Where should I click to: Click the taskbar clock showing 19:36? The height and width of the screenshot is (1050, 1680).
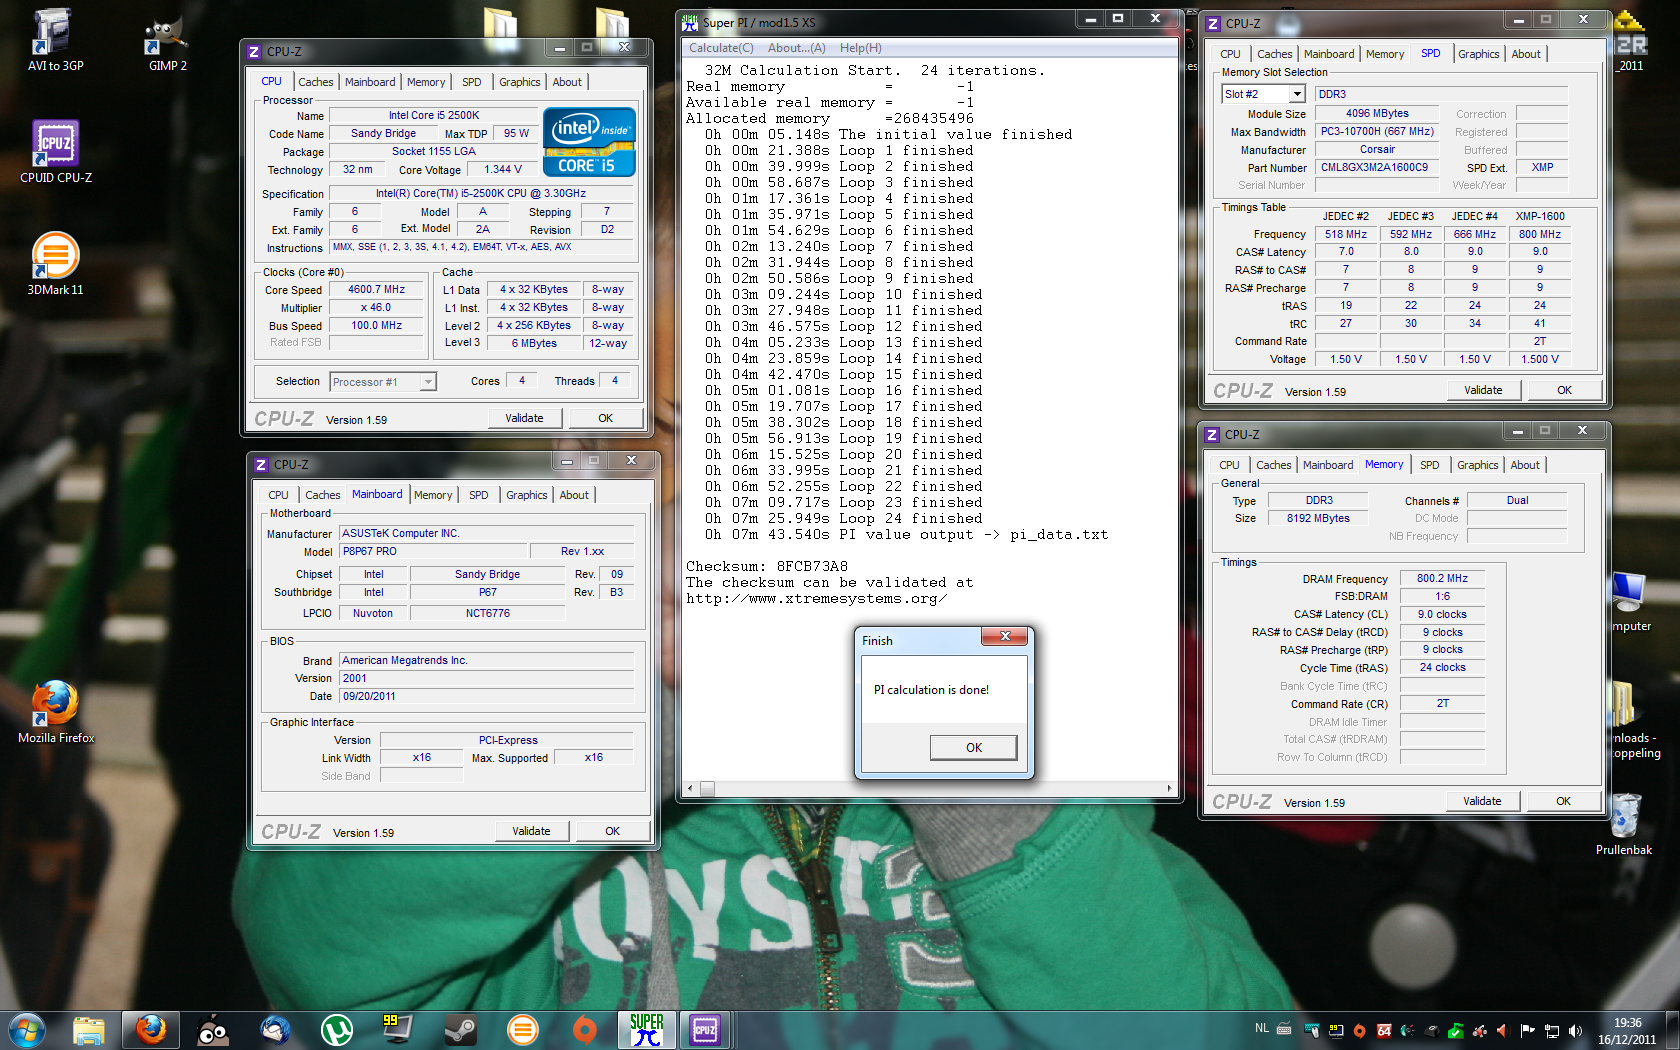(1627, 1030)
